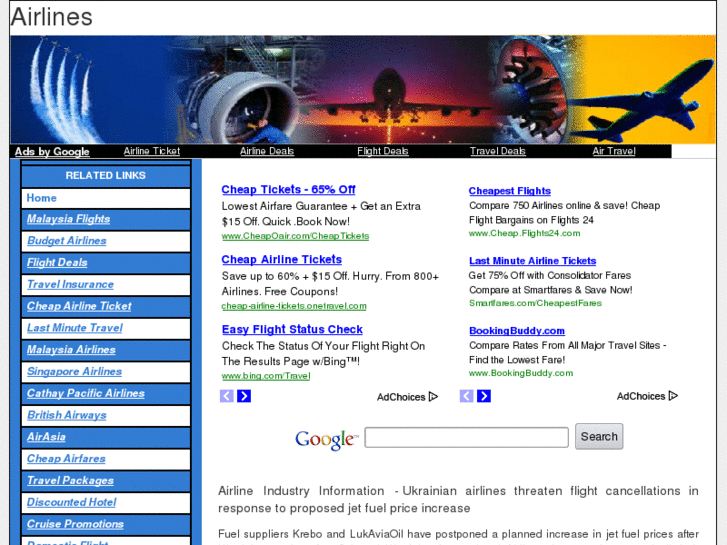This screenshot has width=727, height=545.
Task: Click previous arrow under left ad column
Action: coord(227,396)
